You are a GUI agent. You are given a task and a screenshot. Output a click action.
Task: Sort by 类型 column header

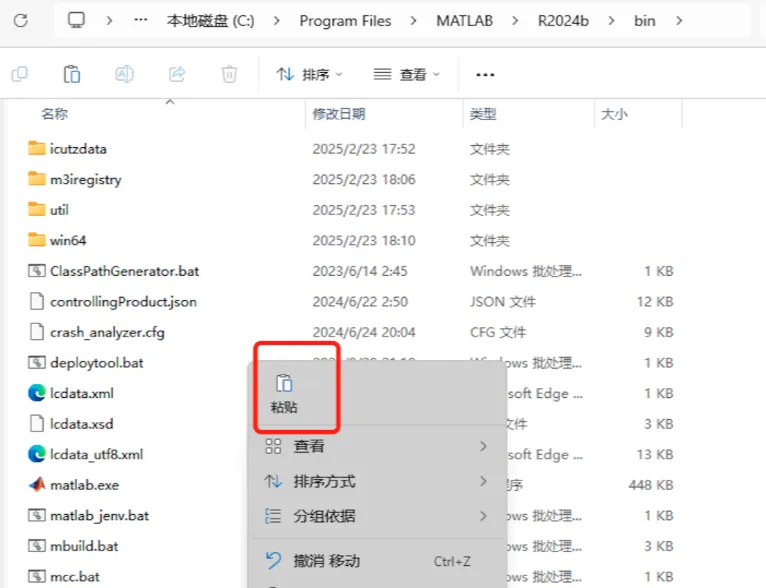pos(483,114)
